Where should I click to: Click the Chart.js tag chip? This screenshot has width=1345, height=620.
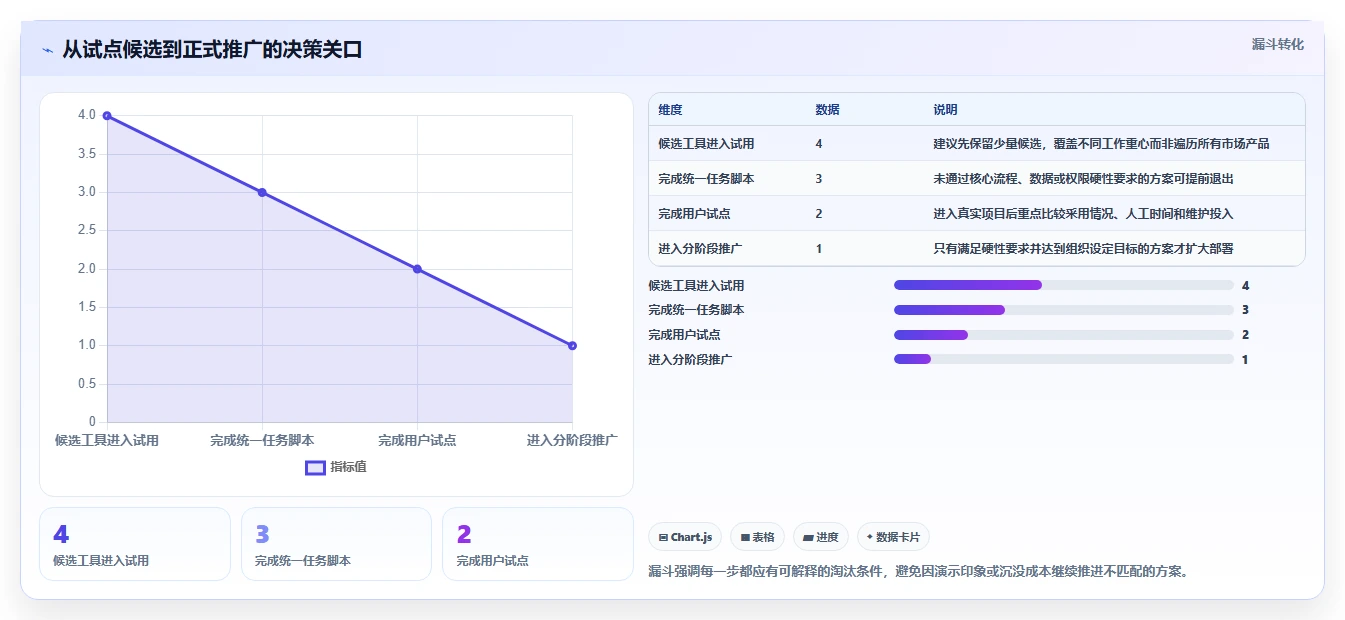pos(685,537)
